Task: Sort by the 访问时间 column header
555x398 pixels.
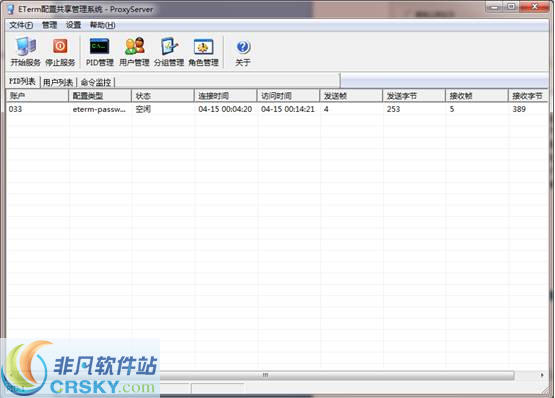Action: coord(288,96)
